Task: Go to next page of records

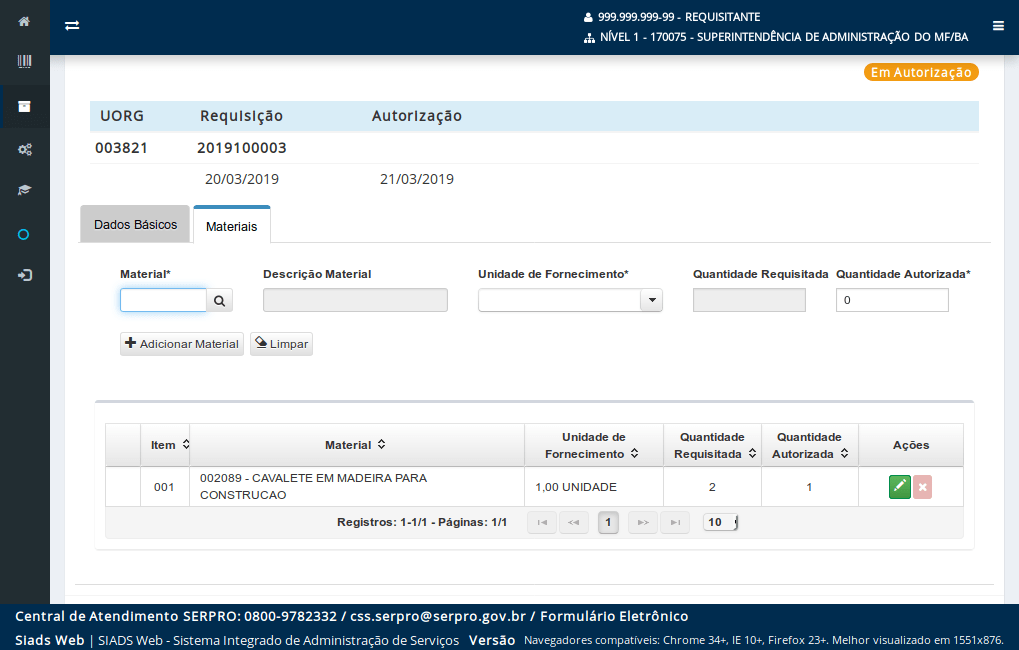Action: click(x=643, y=523)
